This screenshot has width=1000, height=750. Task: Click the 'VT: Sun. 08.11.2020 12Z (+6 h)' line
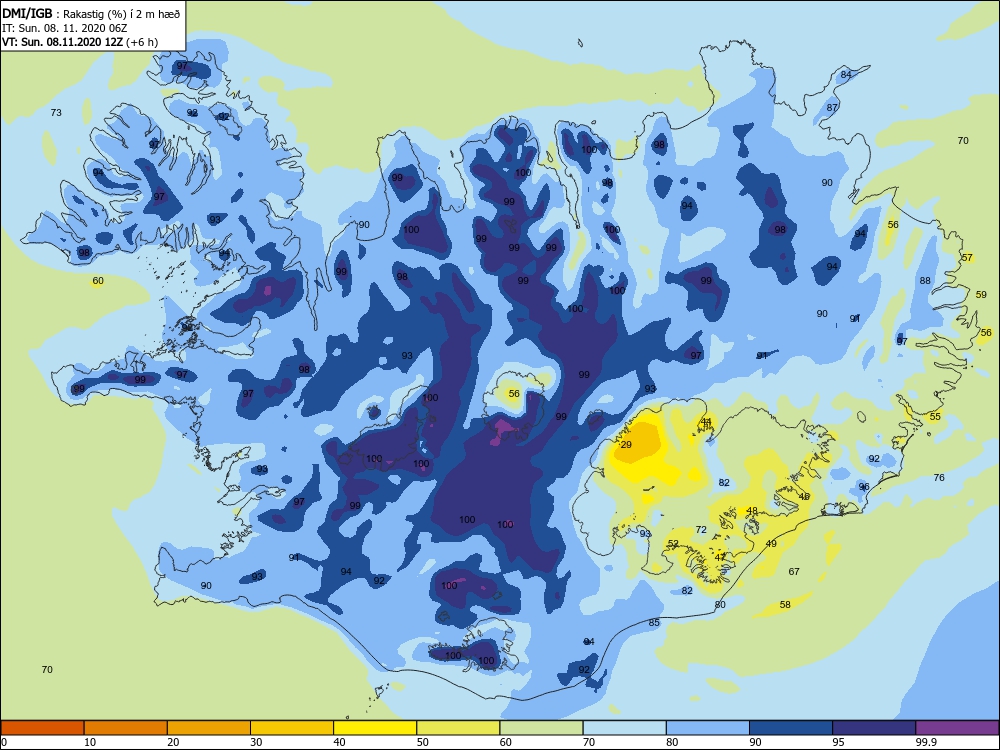coord(80,42)
